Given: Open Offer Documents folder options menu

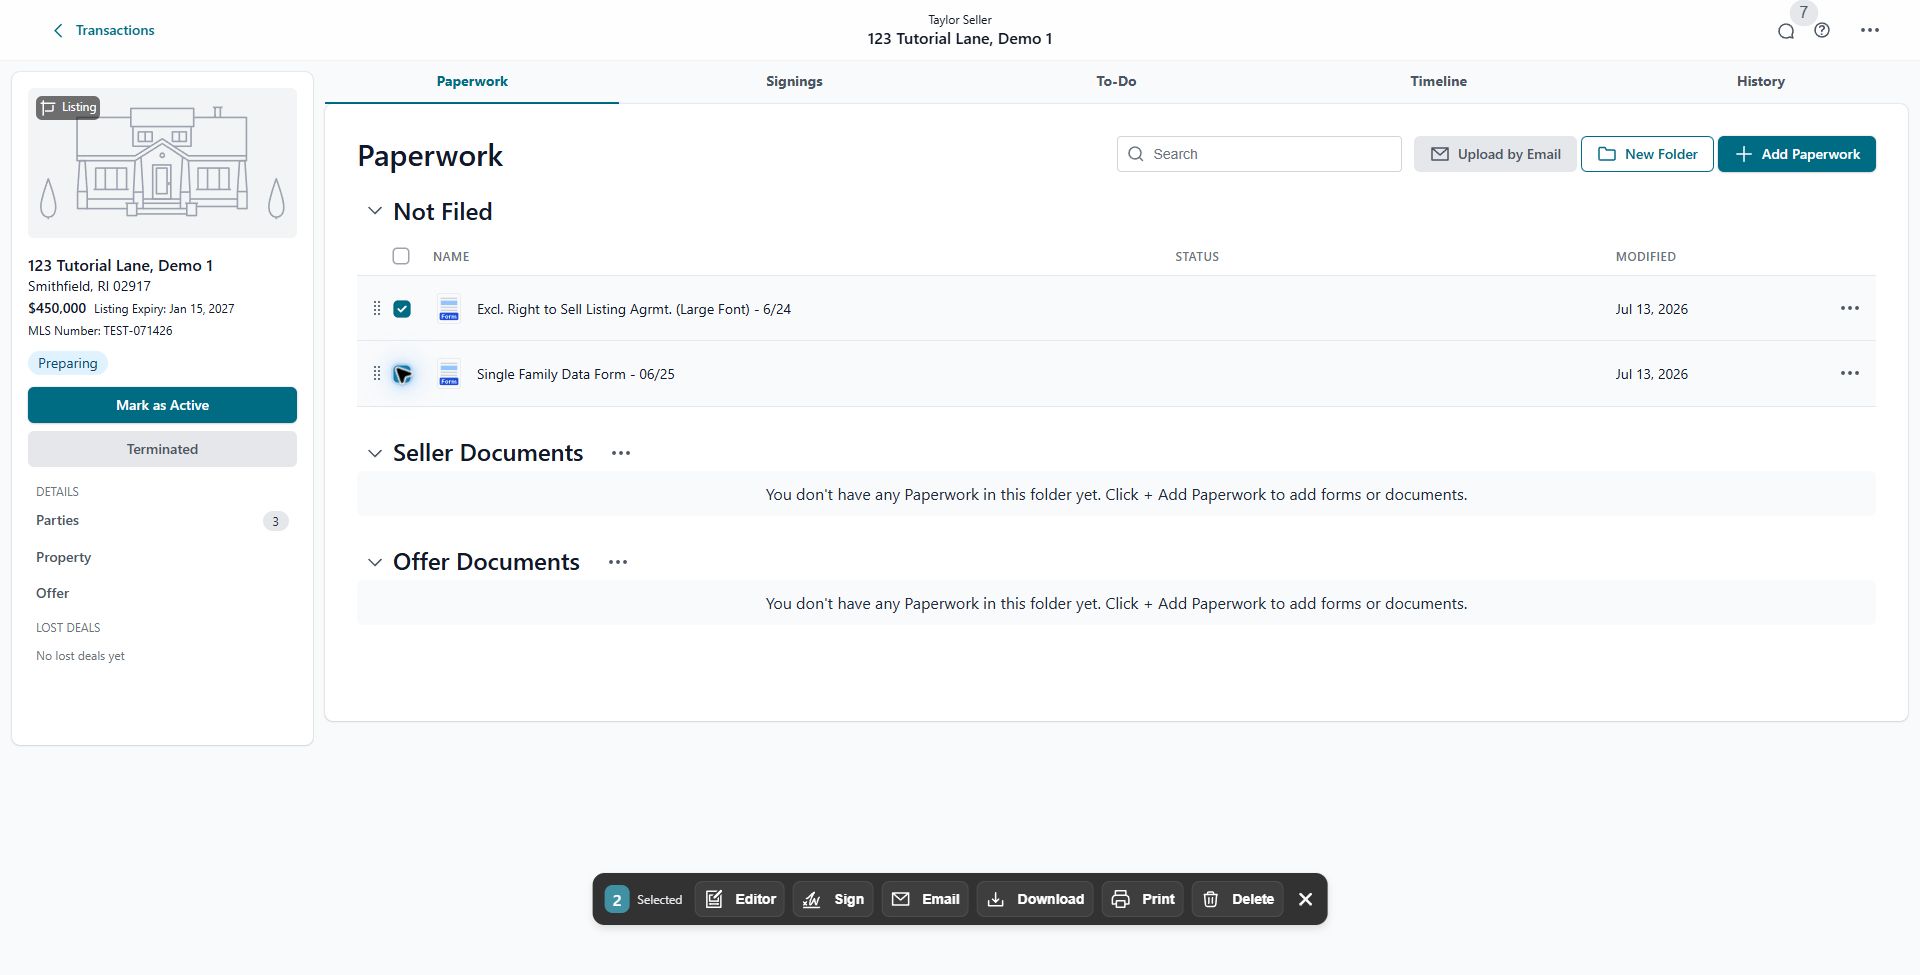Looking at the screenshot, I should [618, 562].
